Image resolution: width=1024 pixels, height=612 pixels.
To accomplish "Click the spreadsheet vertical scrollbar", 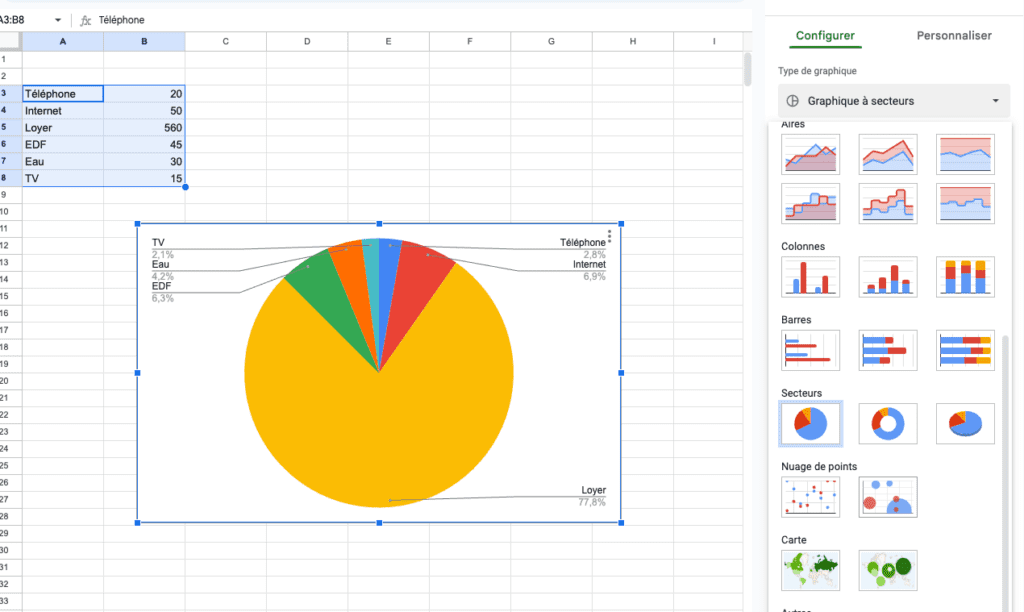I will pyautogui.click(x=748, y=69).
